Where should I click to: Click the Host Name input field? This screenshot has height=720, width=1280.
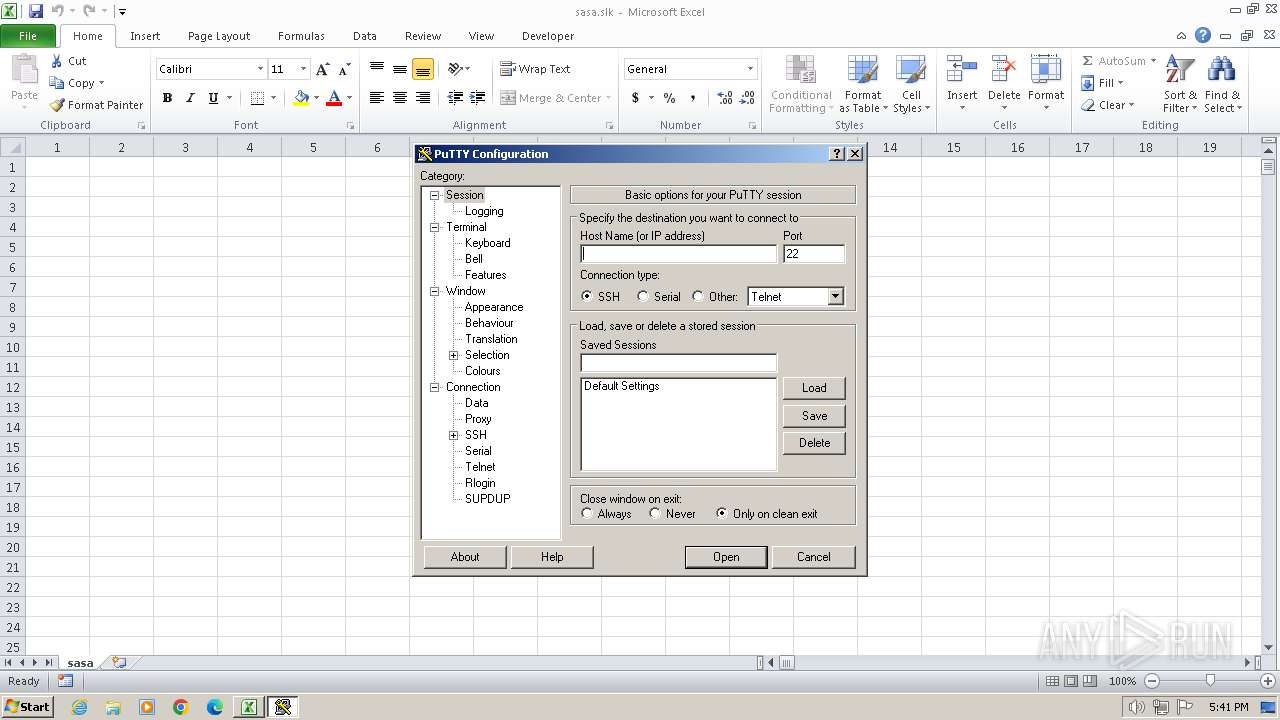point(678,254)
